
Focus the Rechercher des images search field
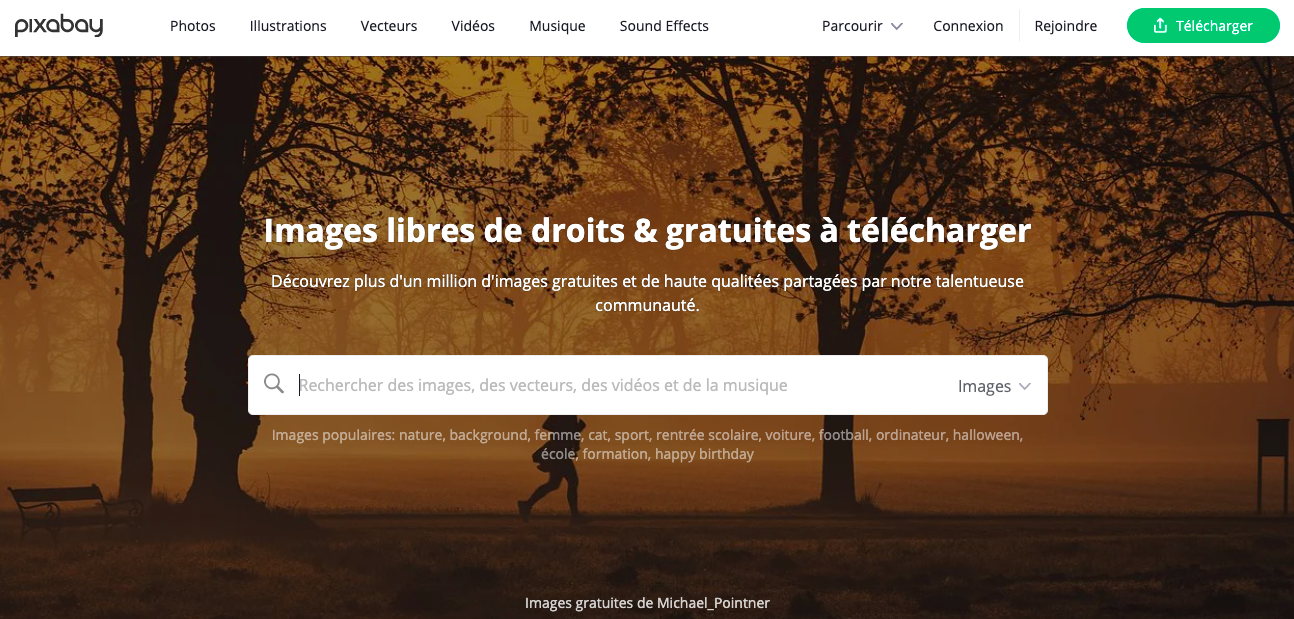620,385
